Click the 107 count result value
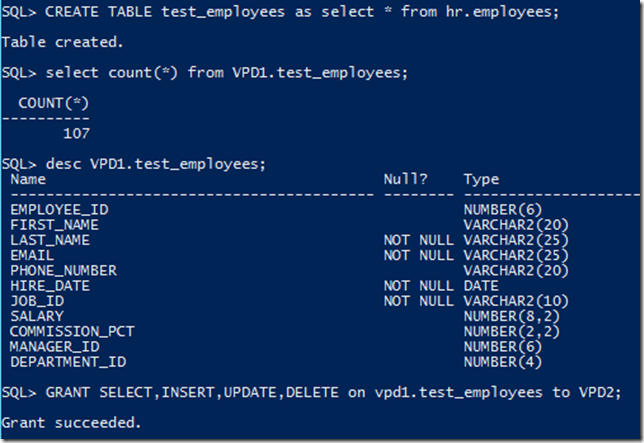The width and height of the screenshot is (644, 443). click(76, 133)
